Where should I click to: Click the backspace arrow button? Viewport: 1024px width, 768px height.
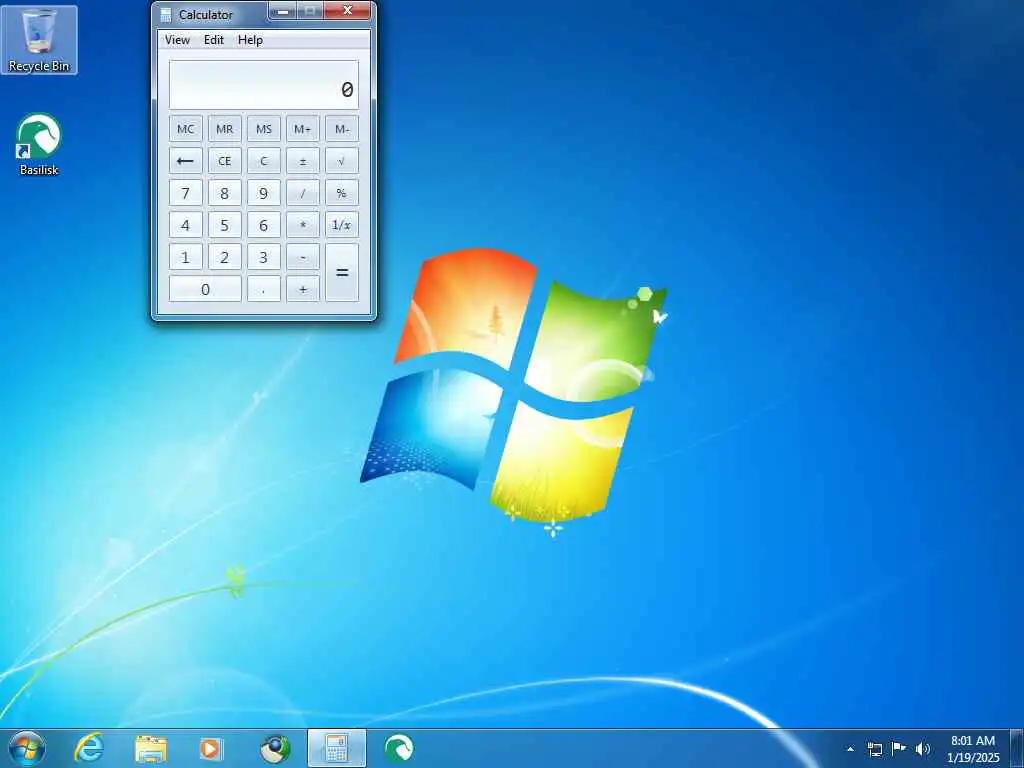point(185,161)
